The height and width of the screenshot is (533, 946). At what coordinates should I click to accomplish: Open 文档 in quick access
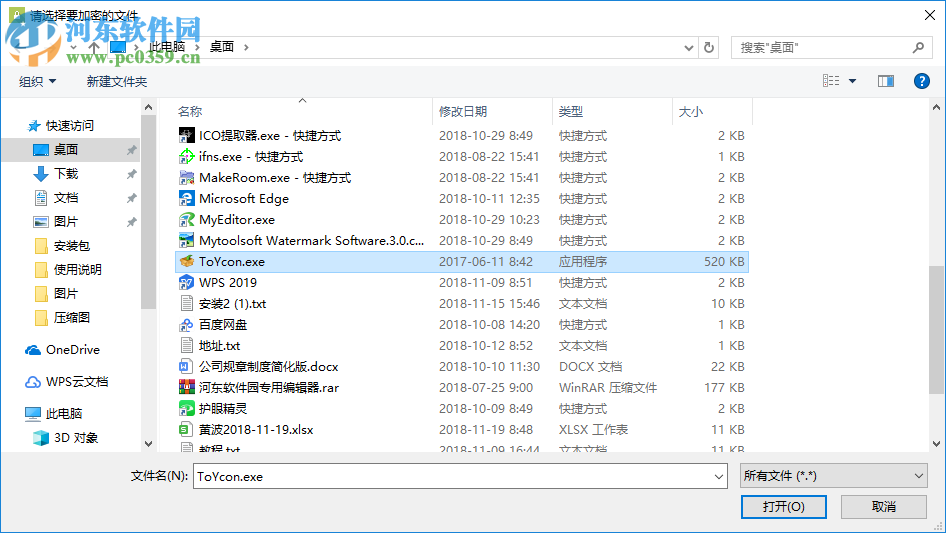(56, 198)
